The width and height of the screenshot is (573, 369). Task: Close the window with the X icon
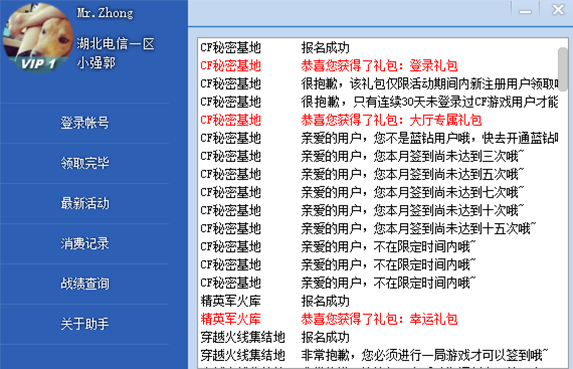click(558, 9)
